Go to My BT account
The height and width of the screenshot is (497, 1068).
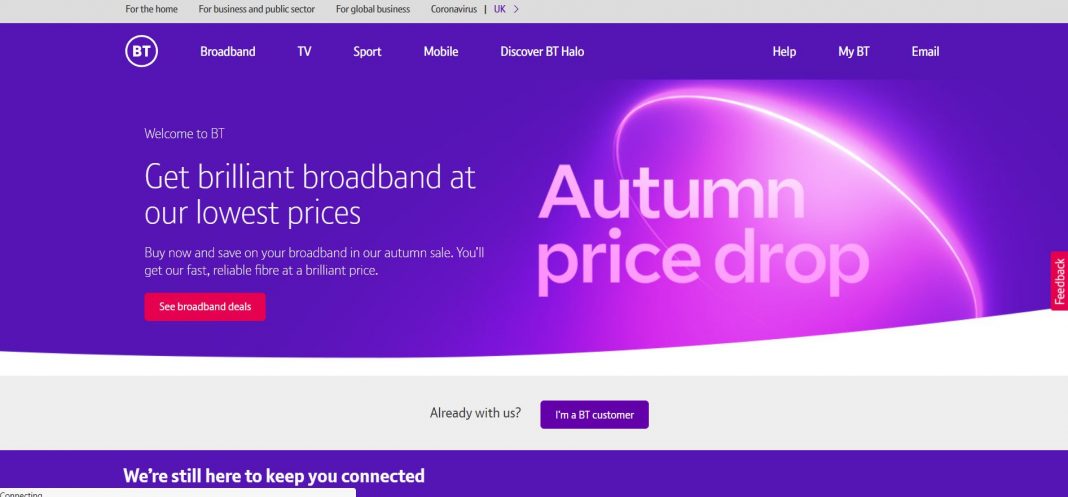pos(854,52)
